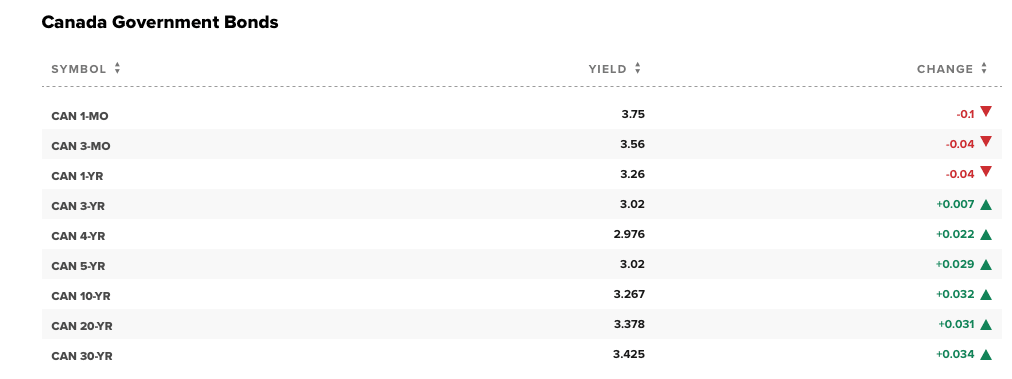This screenshot has width=1012, height=379.
Task: Click green up triangle on CAN 30-YR row
Action: 986,354
